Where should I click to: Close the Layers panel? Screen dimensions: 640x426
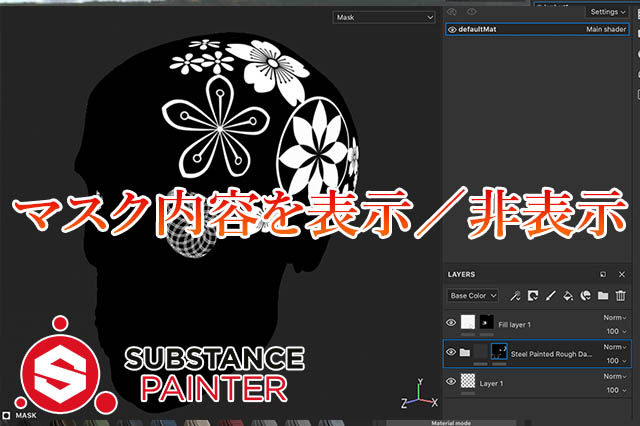point(622,274)
